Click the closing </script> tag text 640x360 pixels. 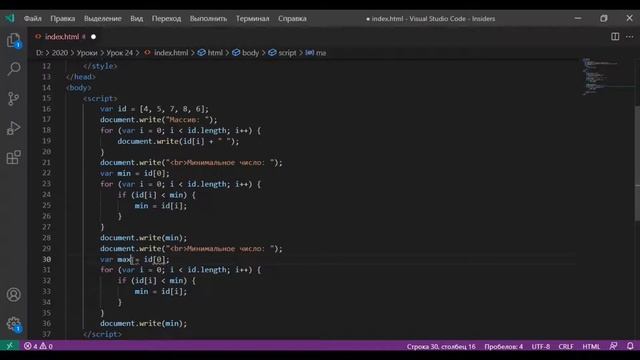(102, 334)
